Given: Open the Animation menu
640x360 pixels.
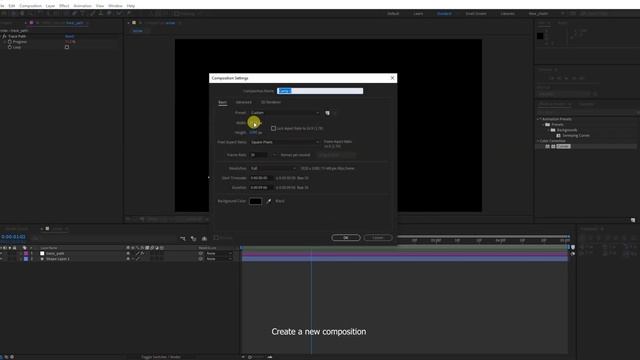Looking at the screenshot, I should (82, 6).
